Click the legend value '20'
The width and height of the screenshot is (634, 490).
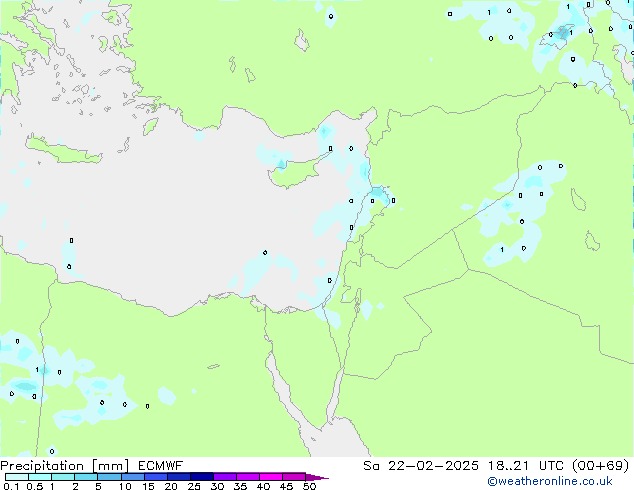coord(171,486)
